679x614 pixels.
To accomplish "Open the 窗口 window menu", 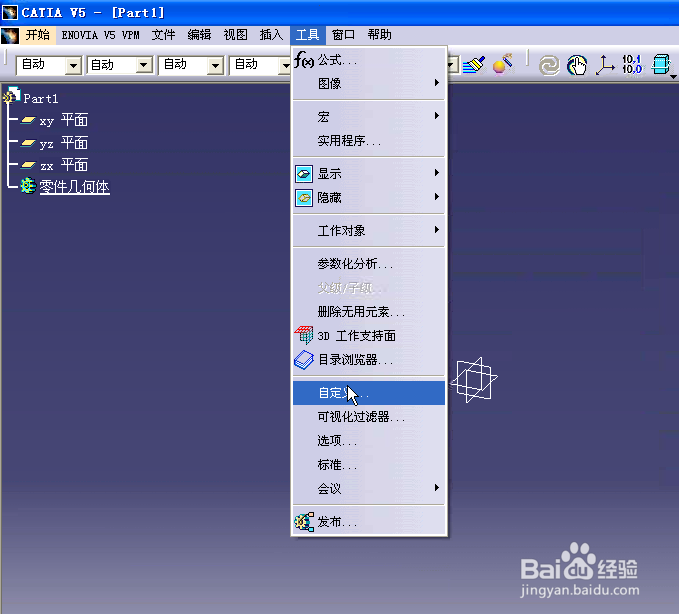I will (343, 35).
